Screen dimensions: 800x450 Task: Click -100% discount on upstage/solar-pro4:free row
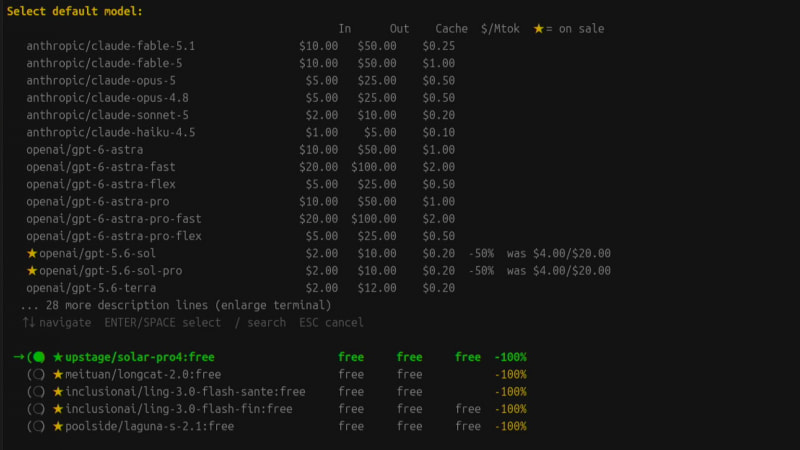pyautogui.click(x=510, y=357)
